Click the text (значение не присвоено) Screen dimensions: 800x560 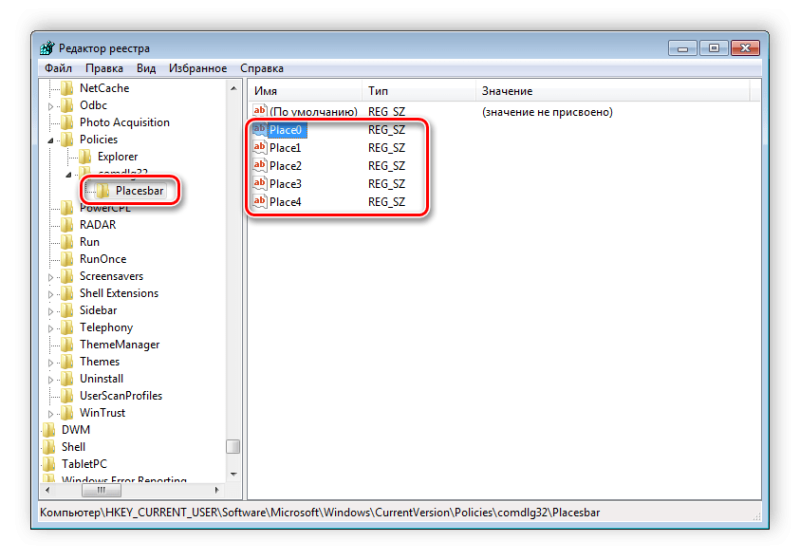coord(547,112)
